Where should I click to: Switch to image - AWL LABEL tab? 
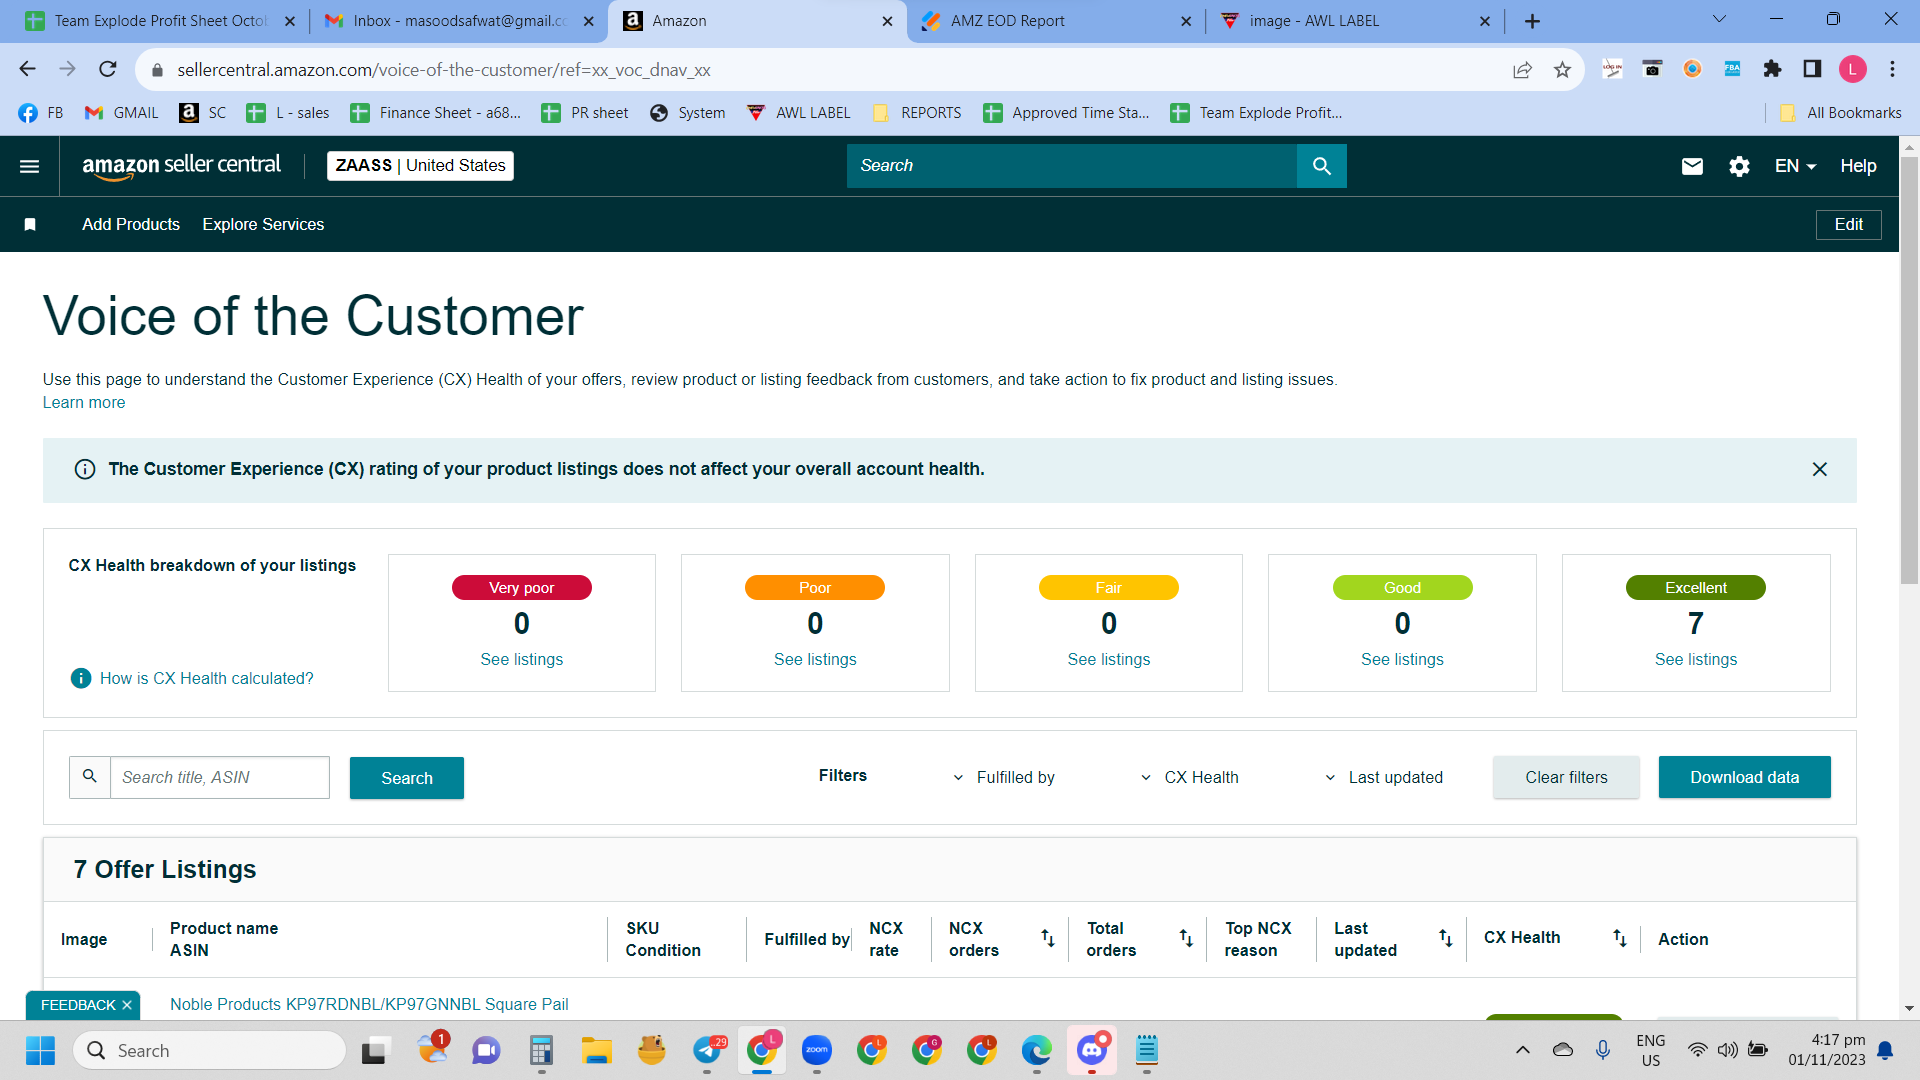[1354, 21]
